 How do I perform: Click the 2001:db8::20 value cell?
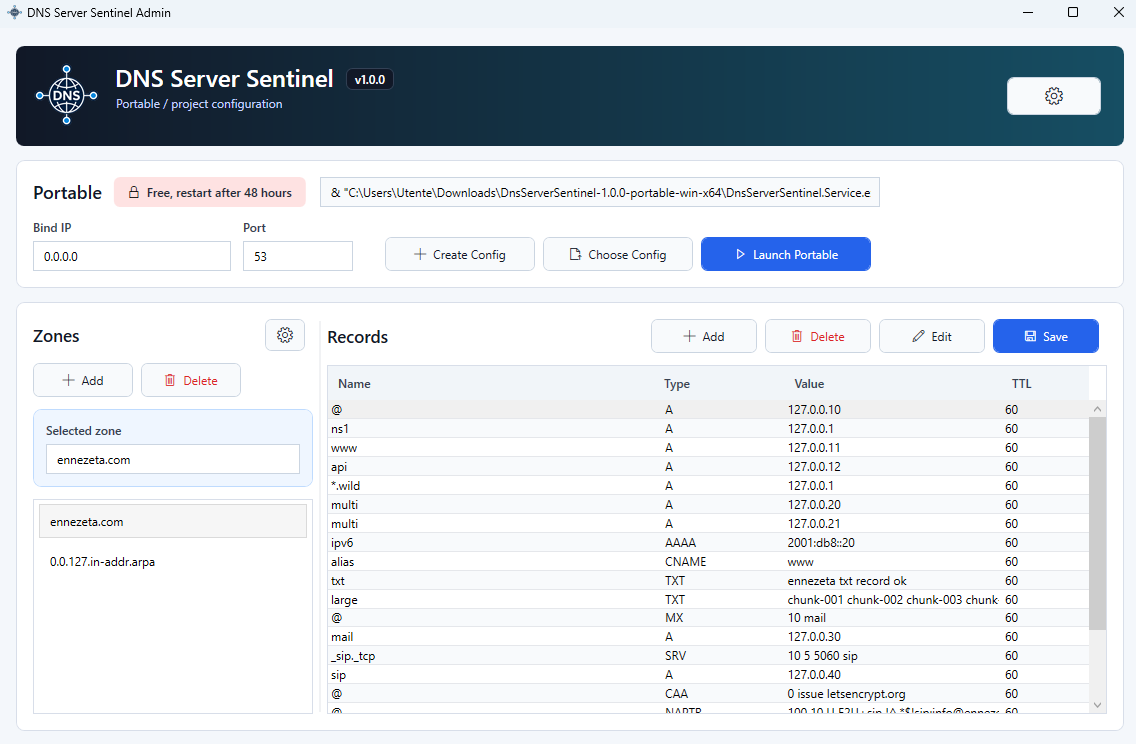821,542
